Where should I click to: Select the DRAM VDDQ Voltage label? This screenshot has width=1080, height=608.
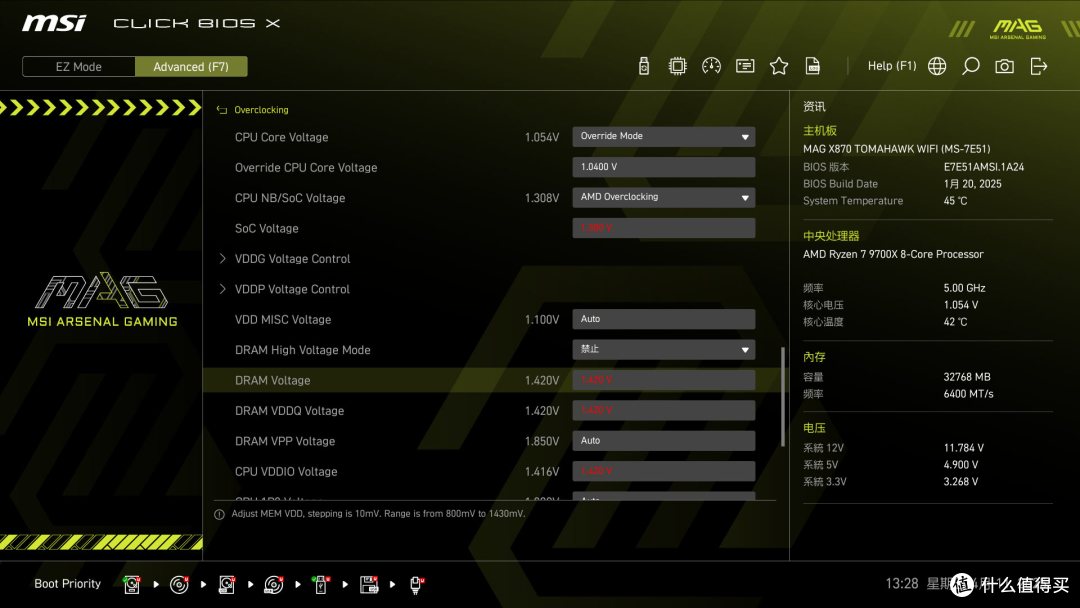click(289, 410)
